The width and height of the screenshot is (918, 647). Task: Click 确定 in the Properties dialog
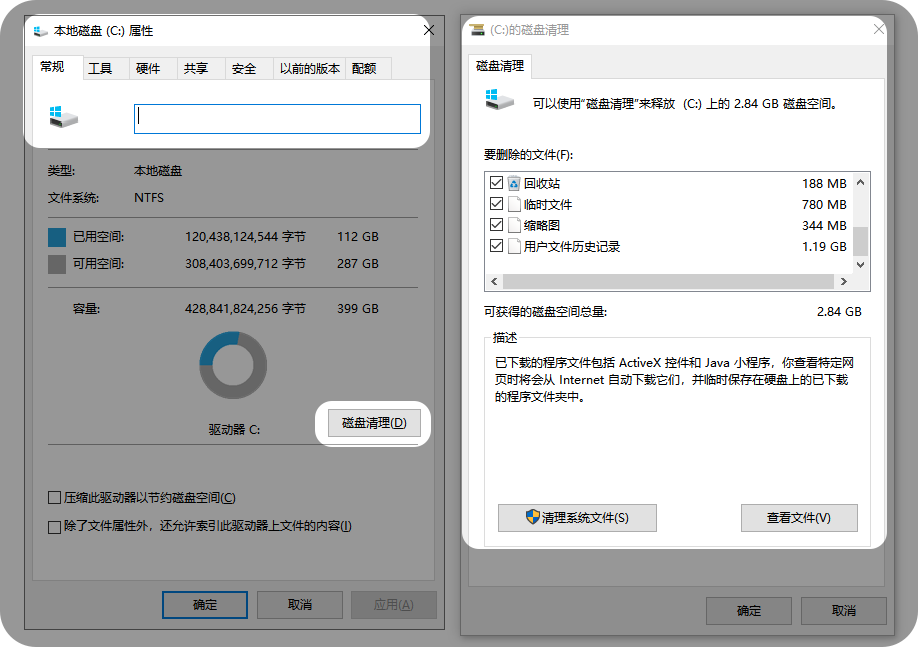(x=205, y=605)
